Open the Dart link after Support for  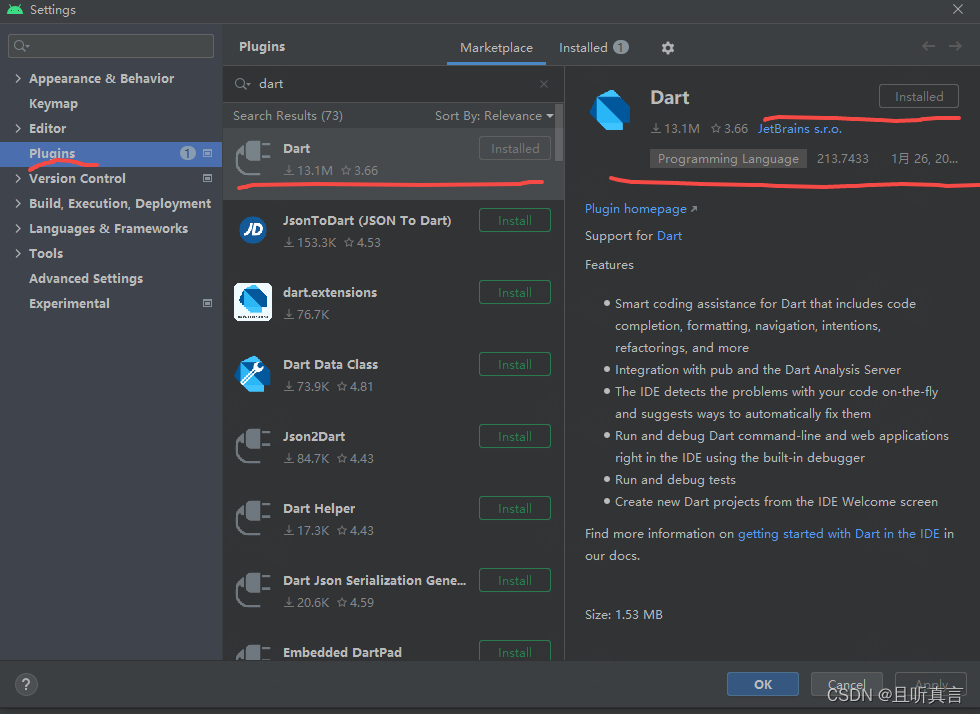click(x=669, y=236)
